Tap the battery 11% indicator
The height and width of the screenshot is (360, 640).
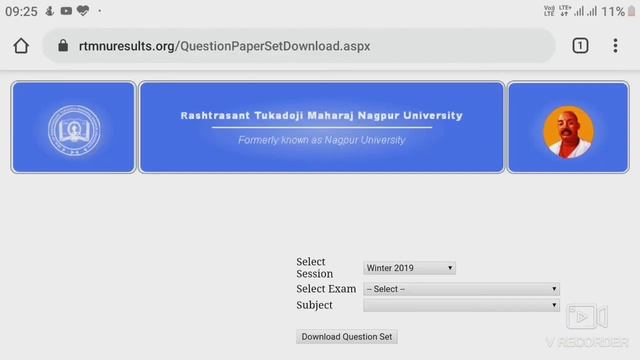click(618, 11)
